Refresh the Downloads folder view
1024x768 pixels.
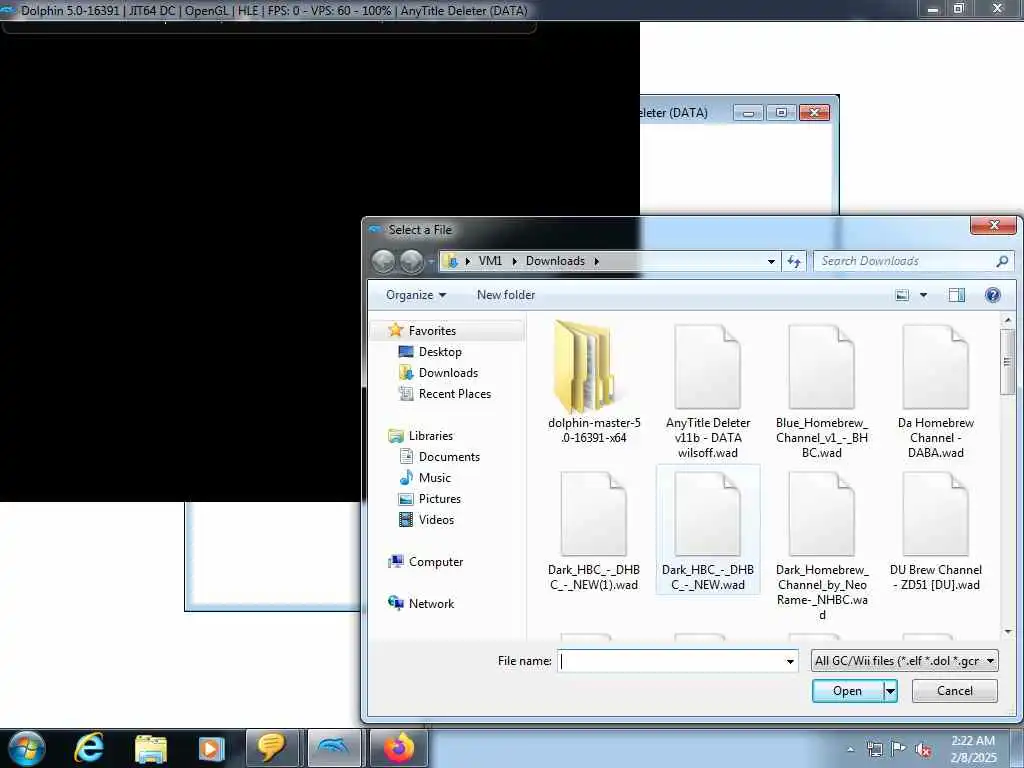click(x=794, y=261)
